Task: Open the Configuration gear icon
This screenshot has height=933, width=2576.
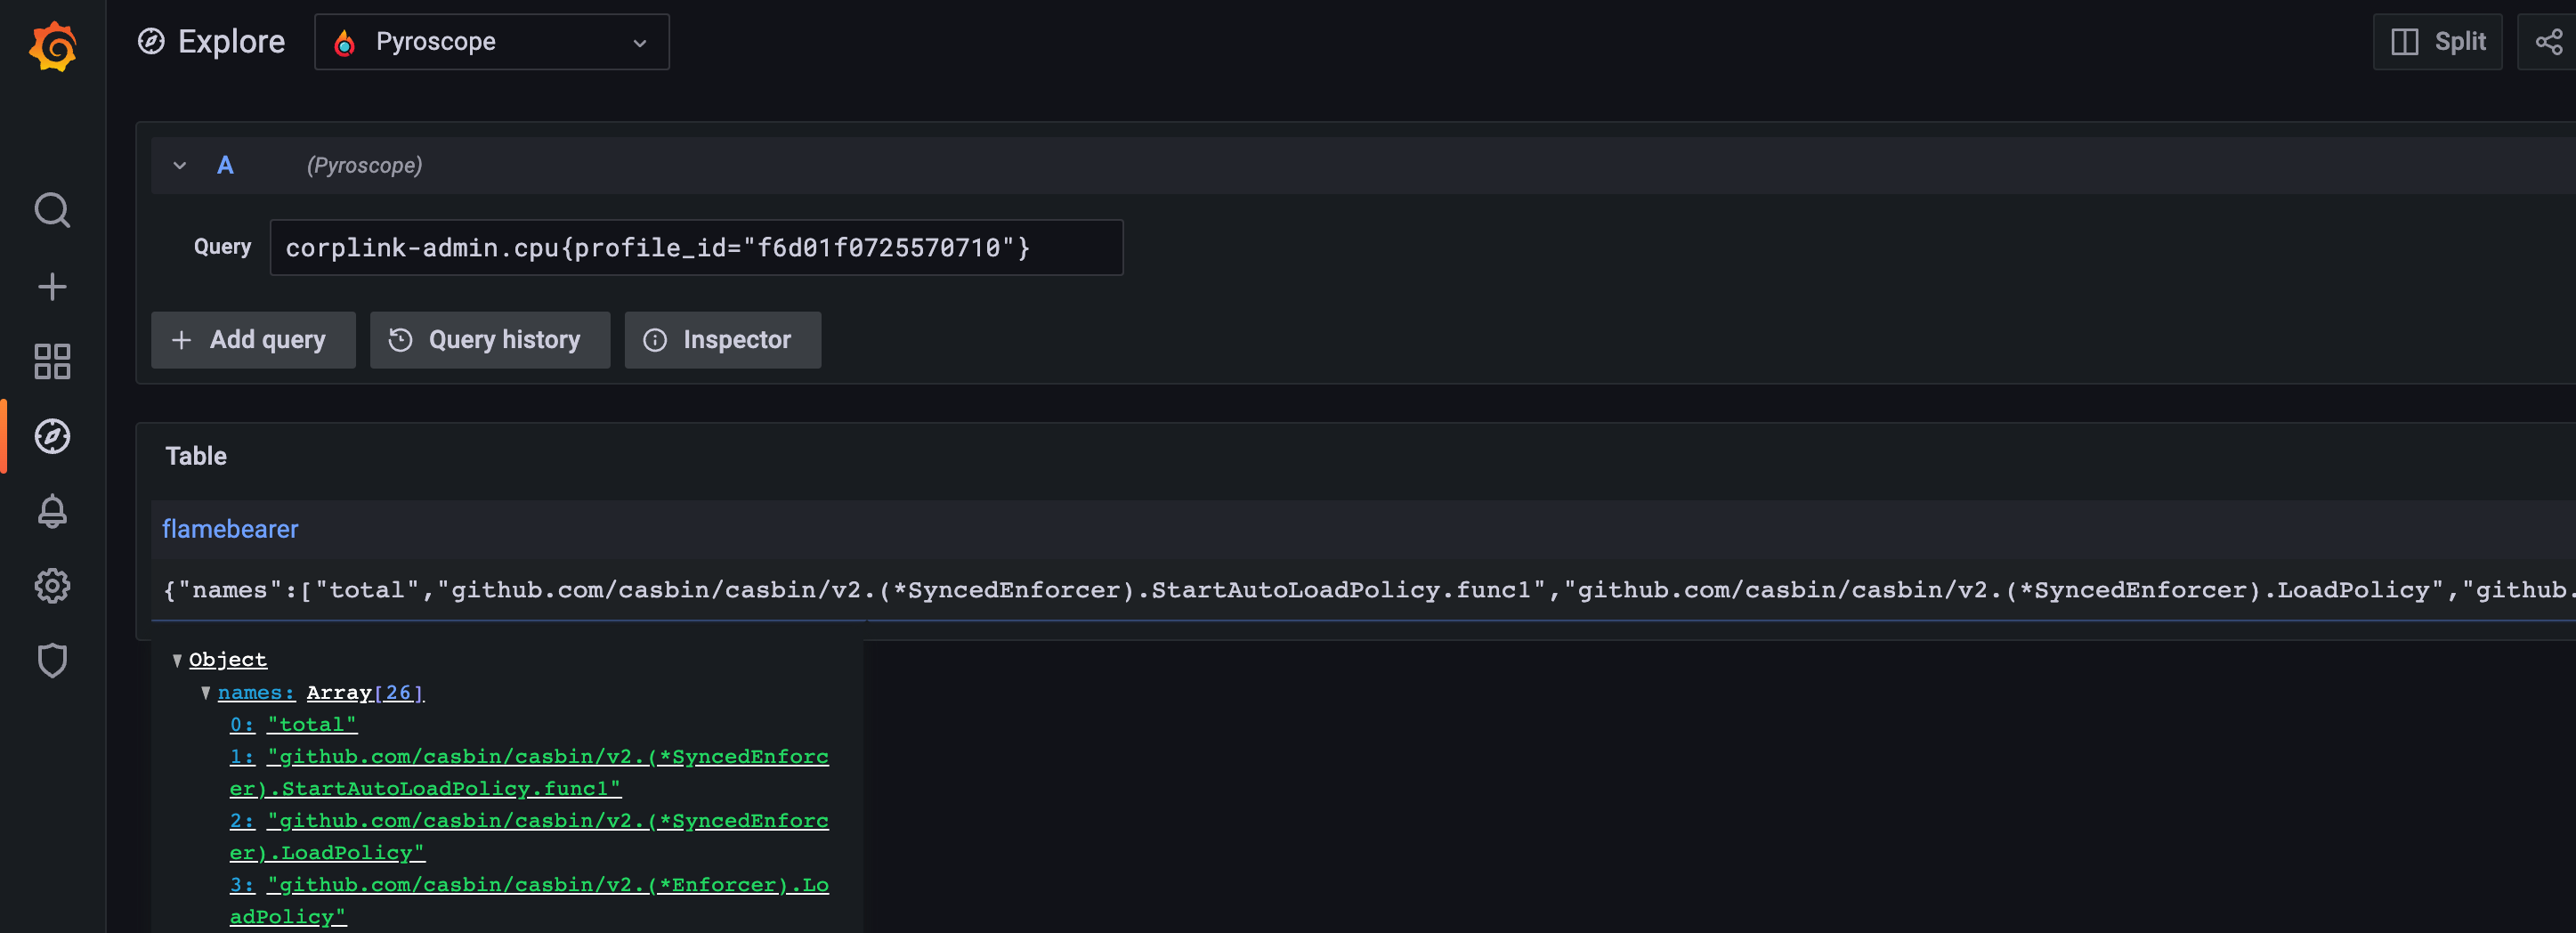Action: (x=52, y=586)
